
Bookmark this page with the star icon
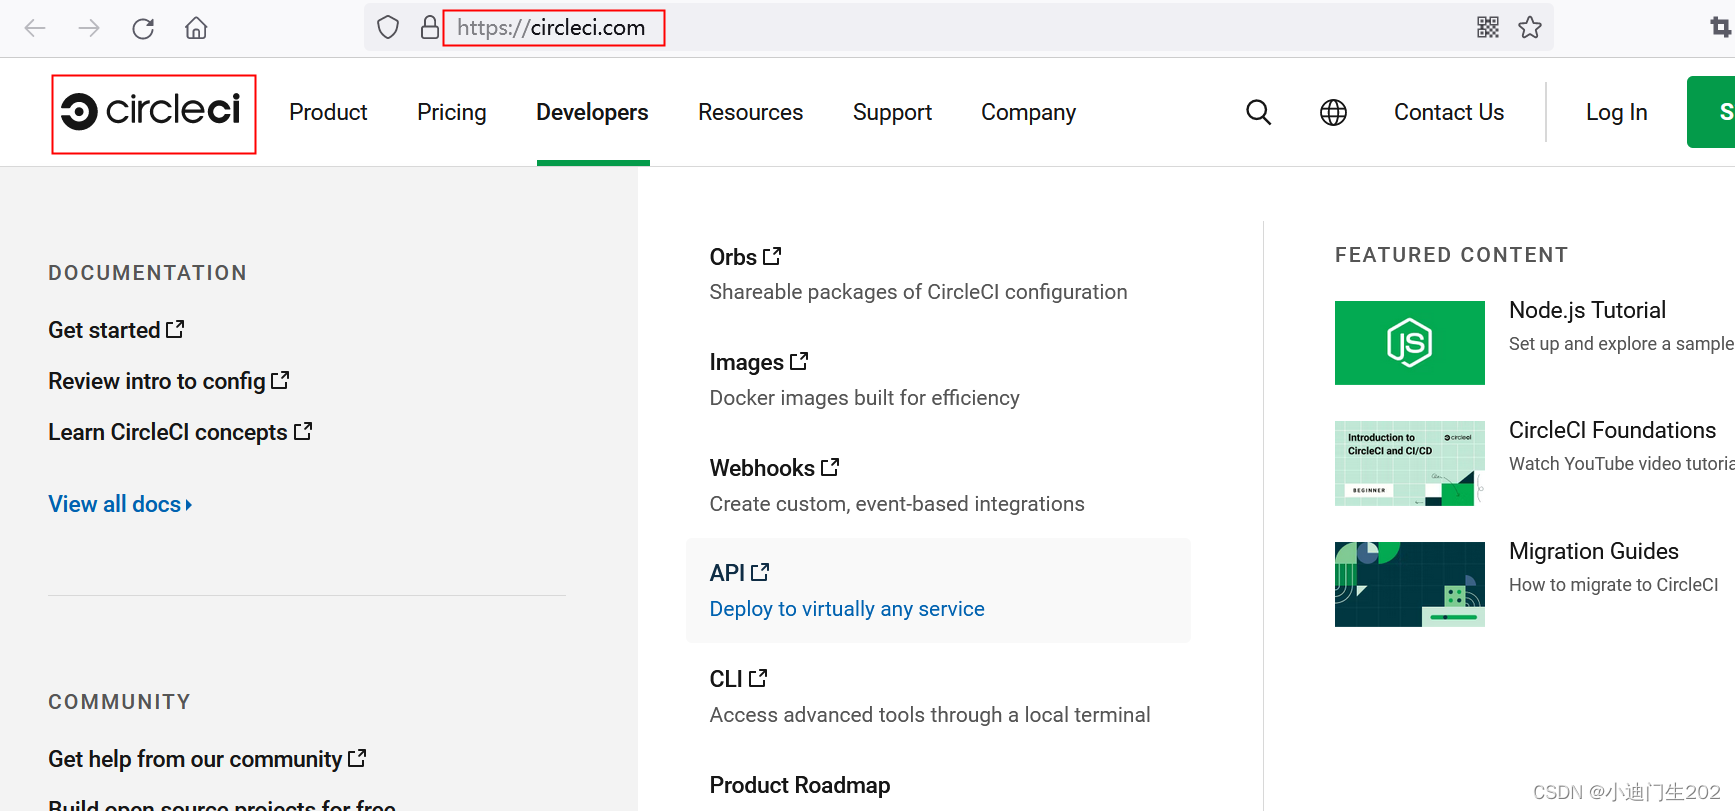(1530, 27)
